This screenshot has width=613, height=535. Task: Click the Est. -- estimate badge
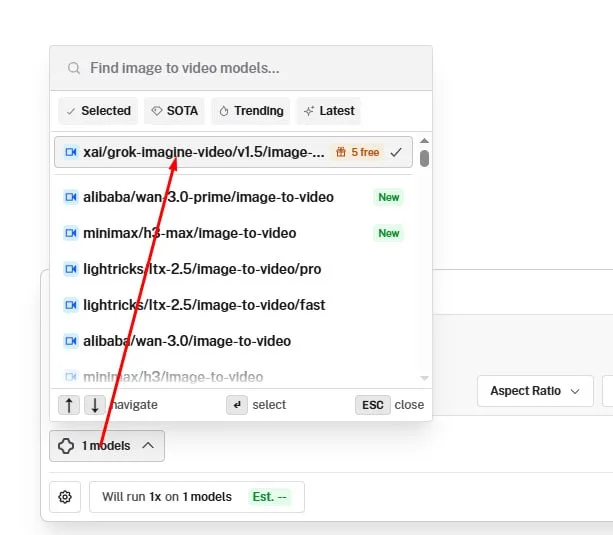coord(270,497)
